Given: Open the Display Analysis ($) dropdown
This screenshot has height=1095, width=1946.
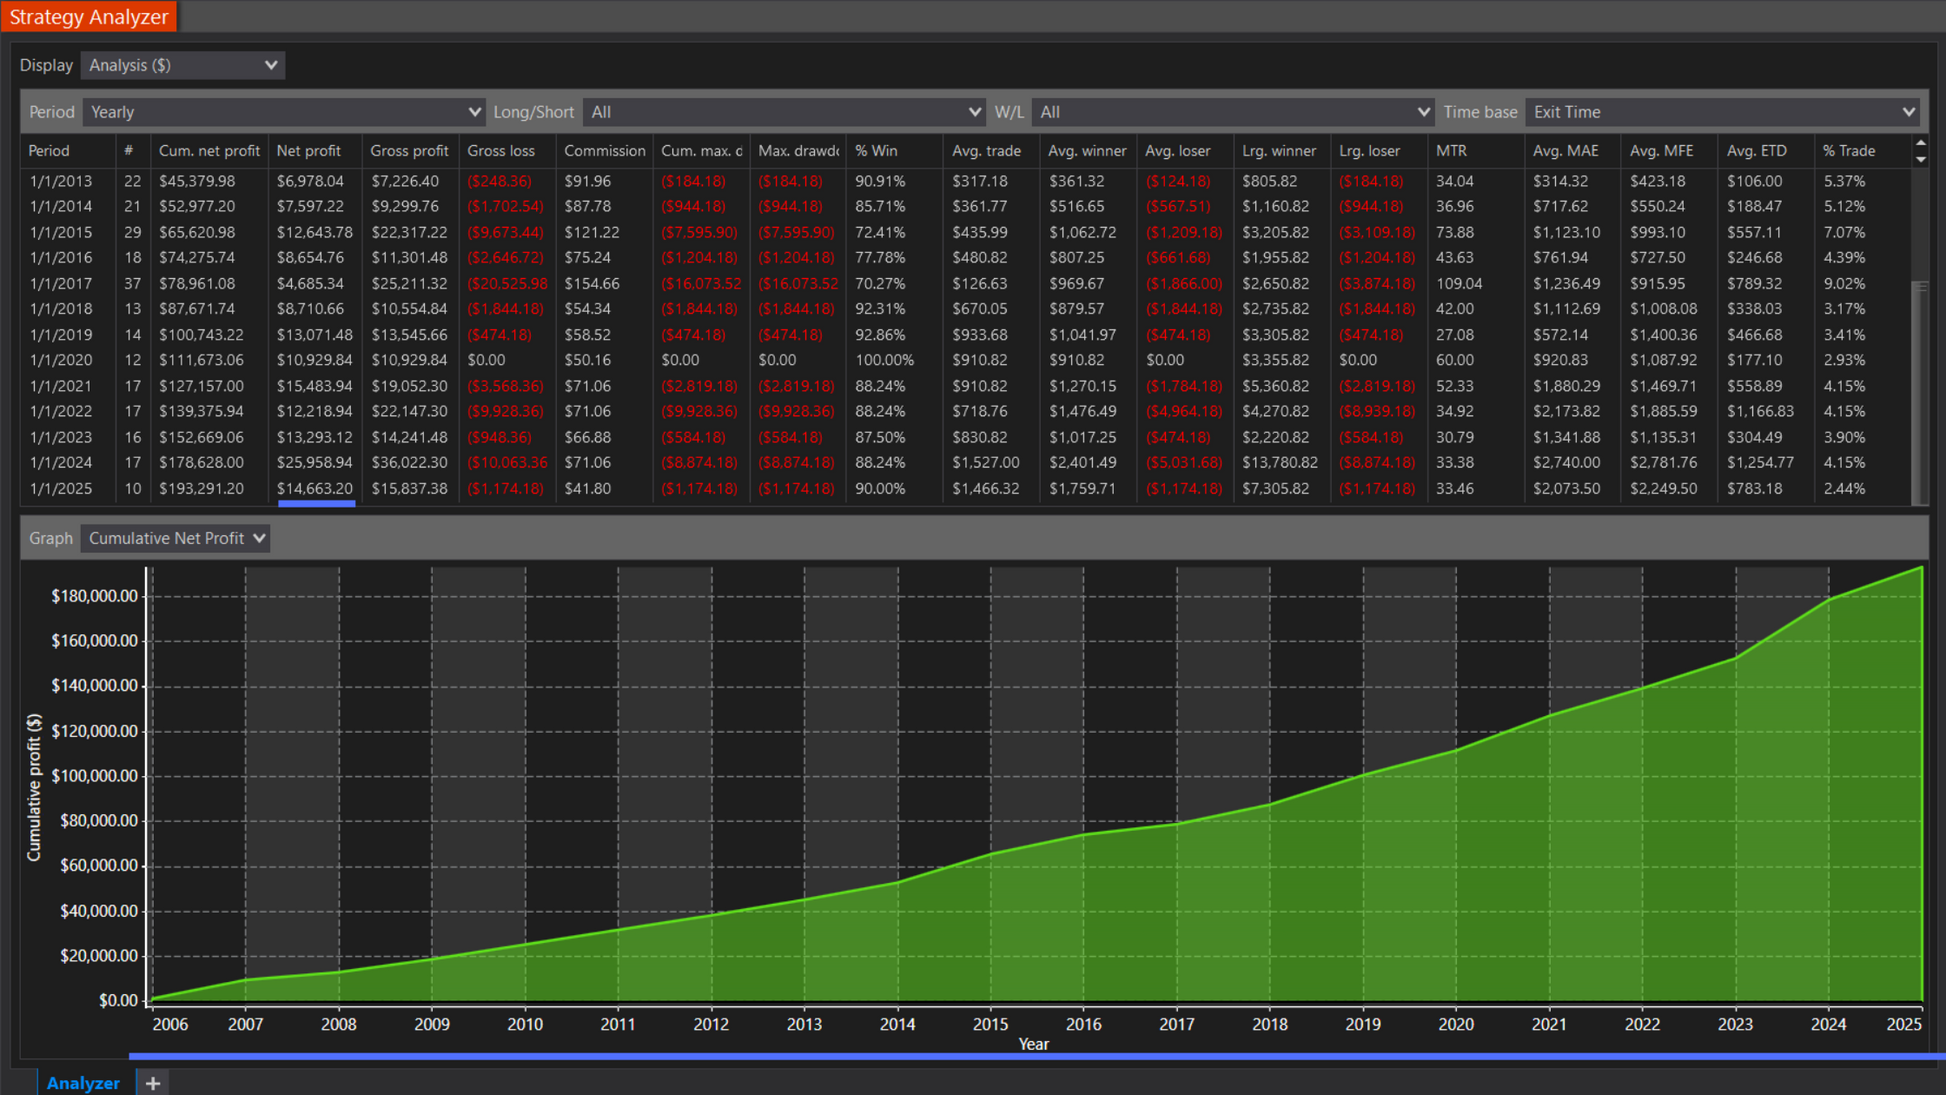Looking at the screenshot, I should coord(182,65).
